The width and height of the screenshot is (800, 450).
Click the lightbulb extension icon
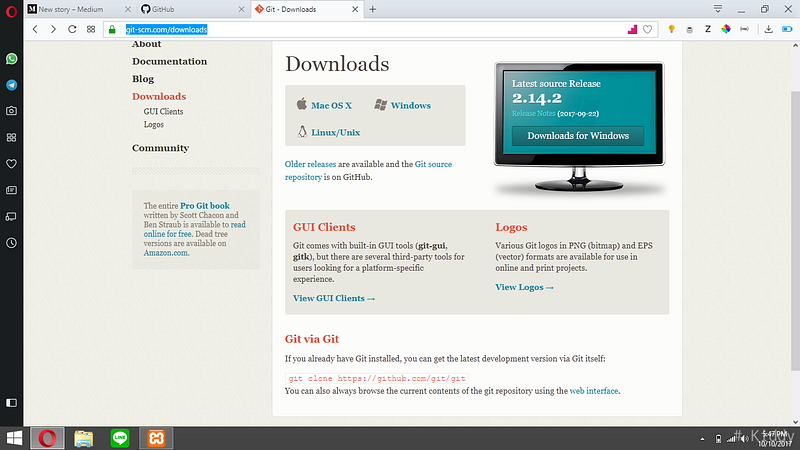tap(671, 29)
